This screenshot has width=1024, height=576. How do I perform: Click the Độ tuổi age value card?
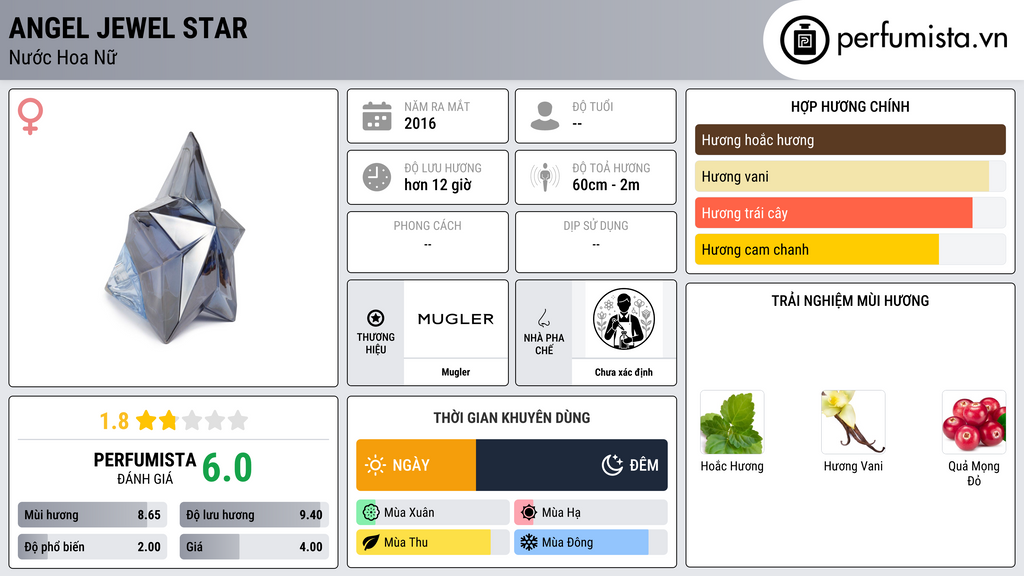596,116
